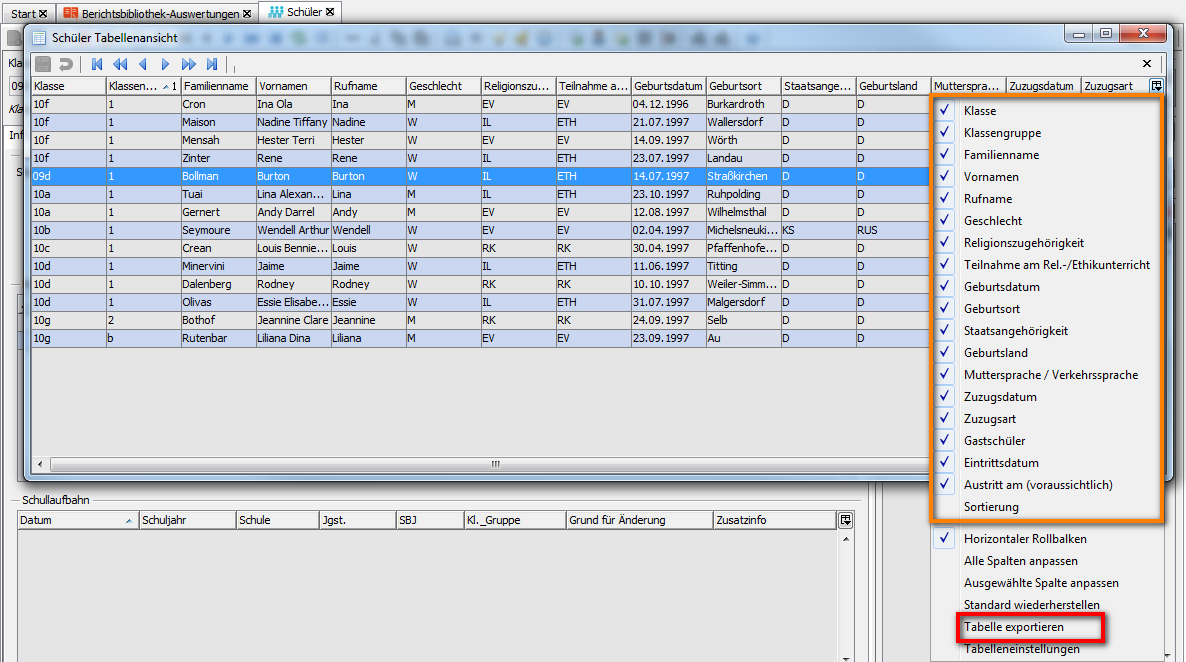Sort by Geburtsdatum column header
1186x662 pixels.
click(669, 85)
